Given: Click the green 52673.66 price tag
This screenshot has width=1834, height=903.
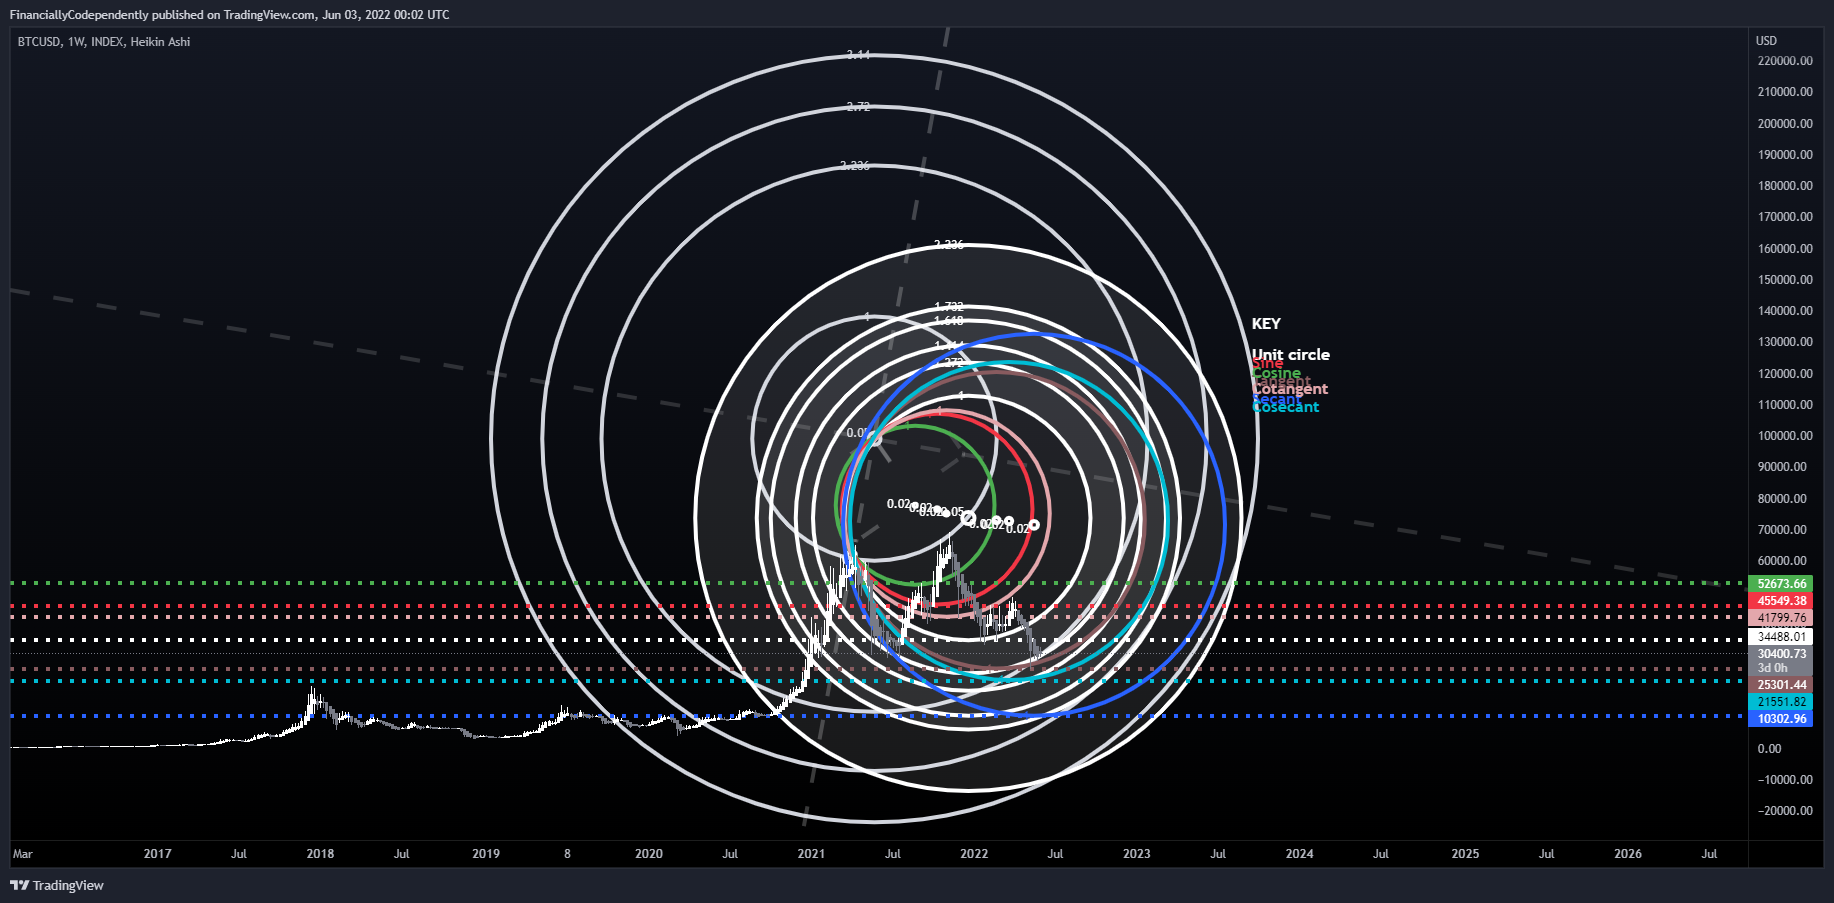Looking at the screenshot, I should [x=1780, y=584].
